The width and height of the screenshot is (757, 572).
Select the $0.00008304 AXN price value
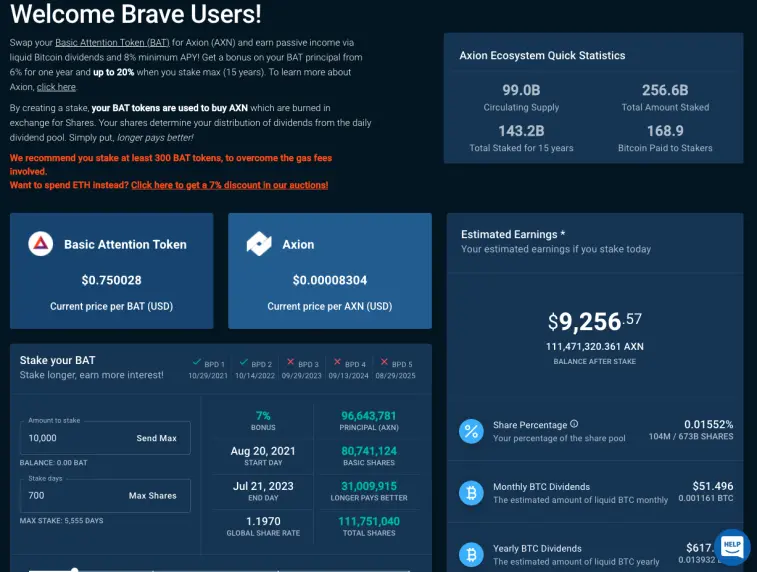(x=330, y=280)
